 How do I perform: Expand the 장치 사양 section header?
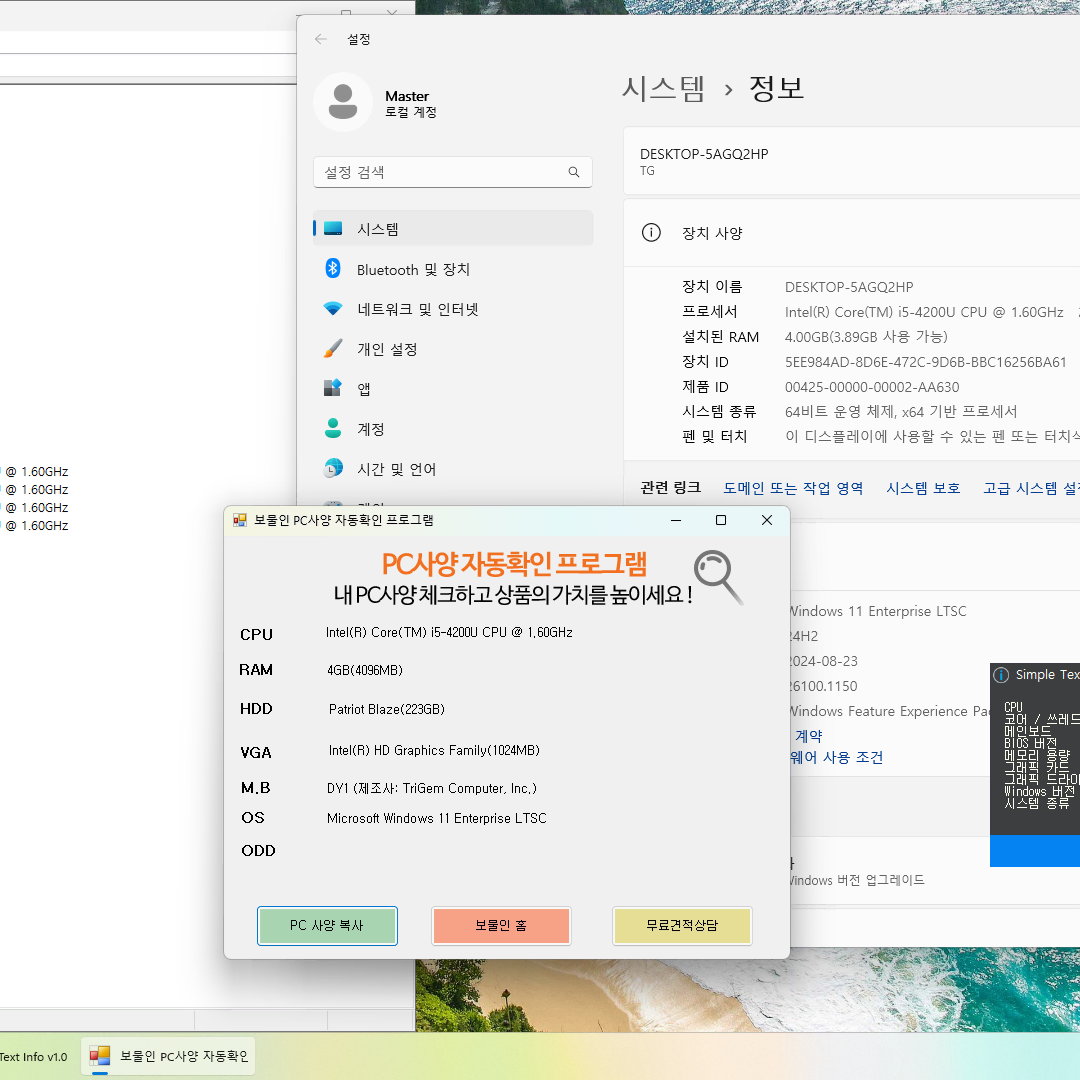point(851,233)
